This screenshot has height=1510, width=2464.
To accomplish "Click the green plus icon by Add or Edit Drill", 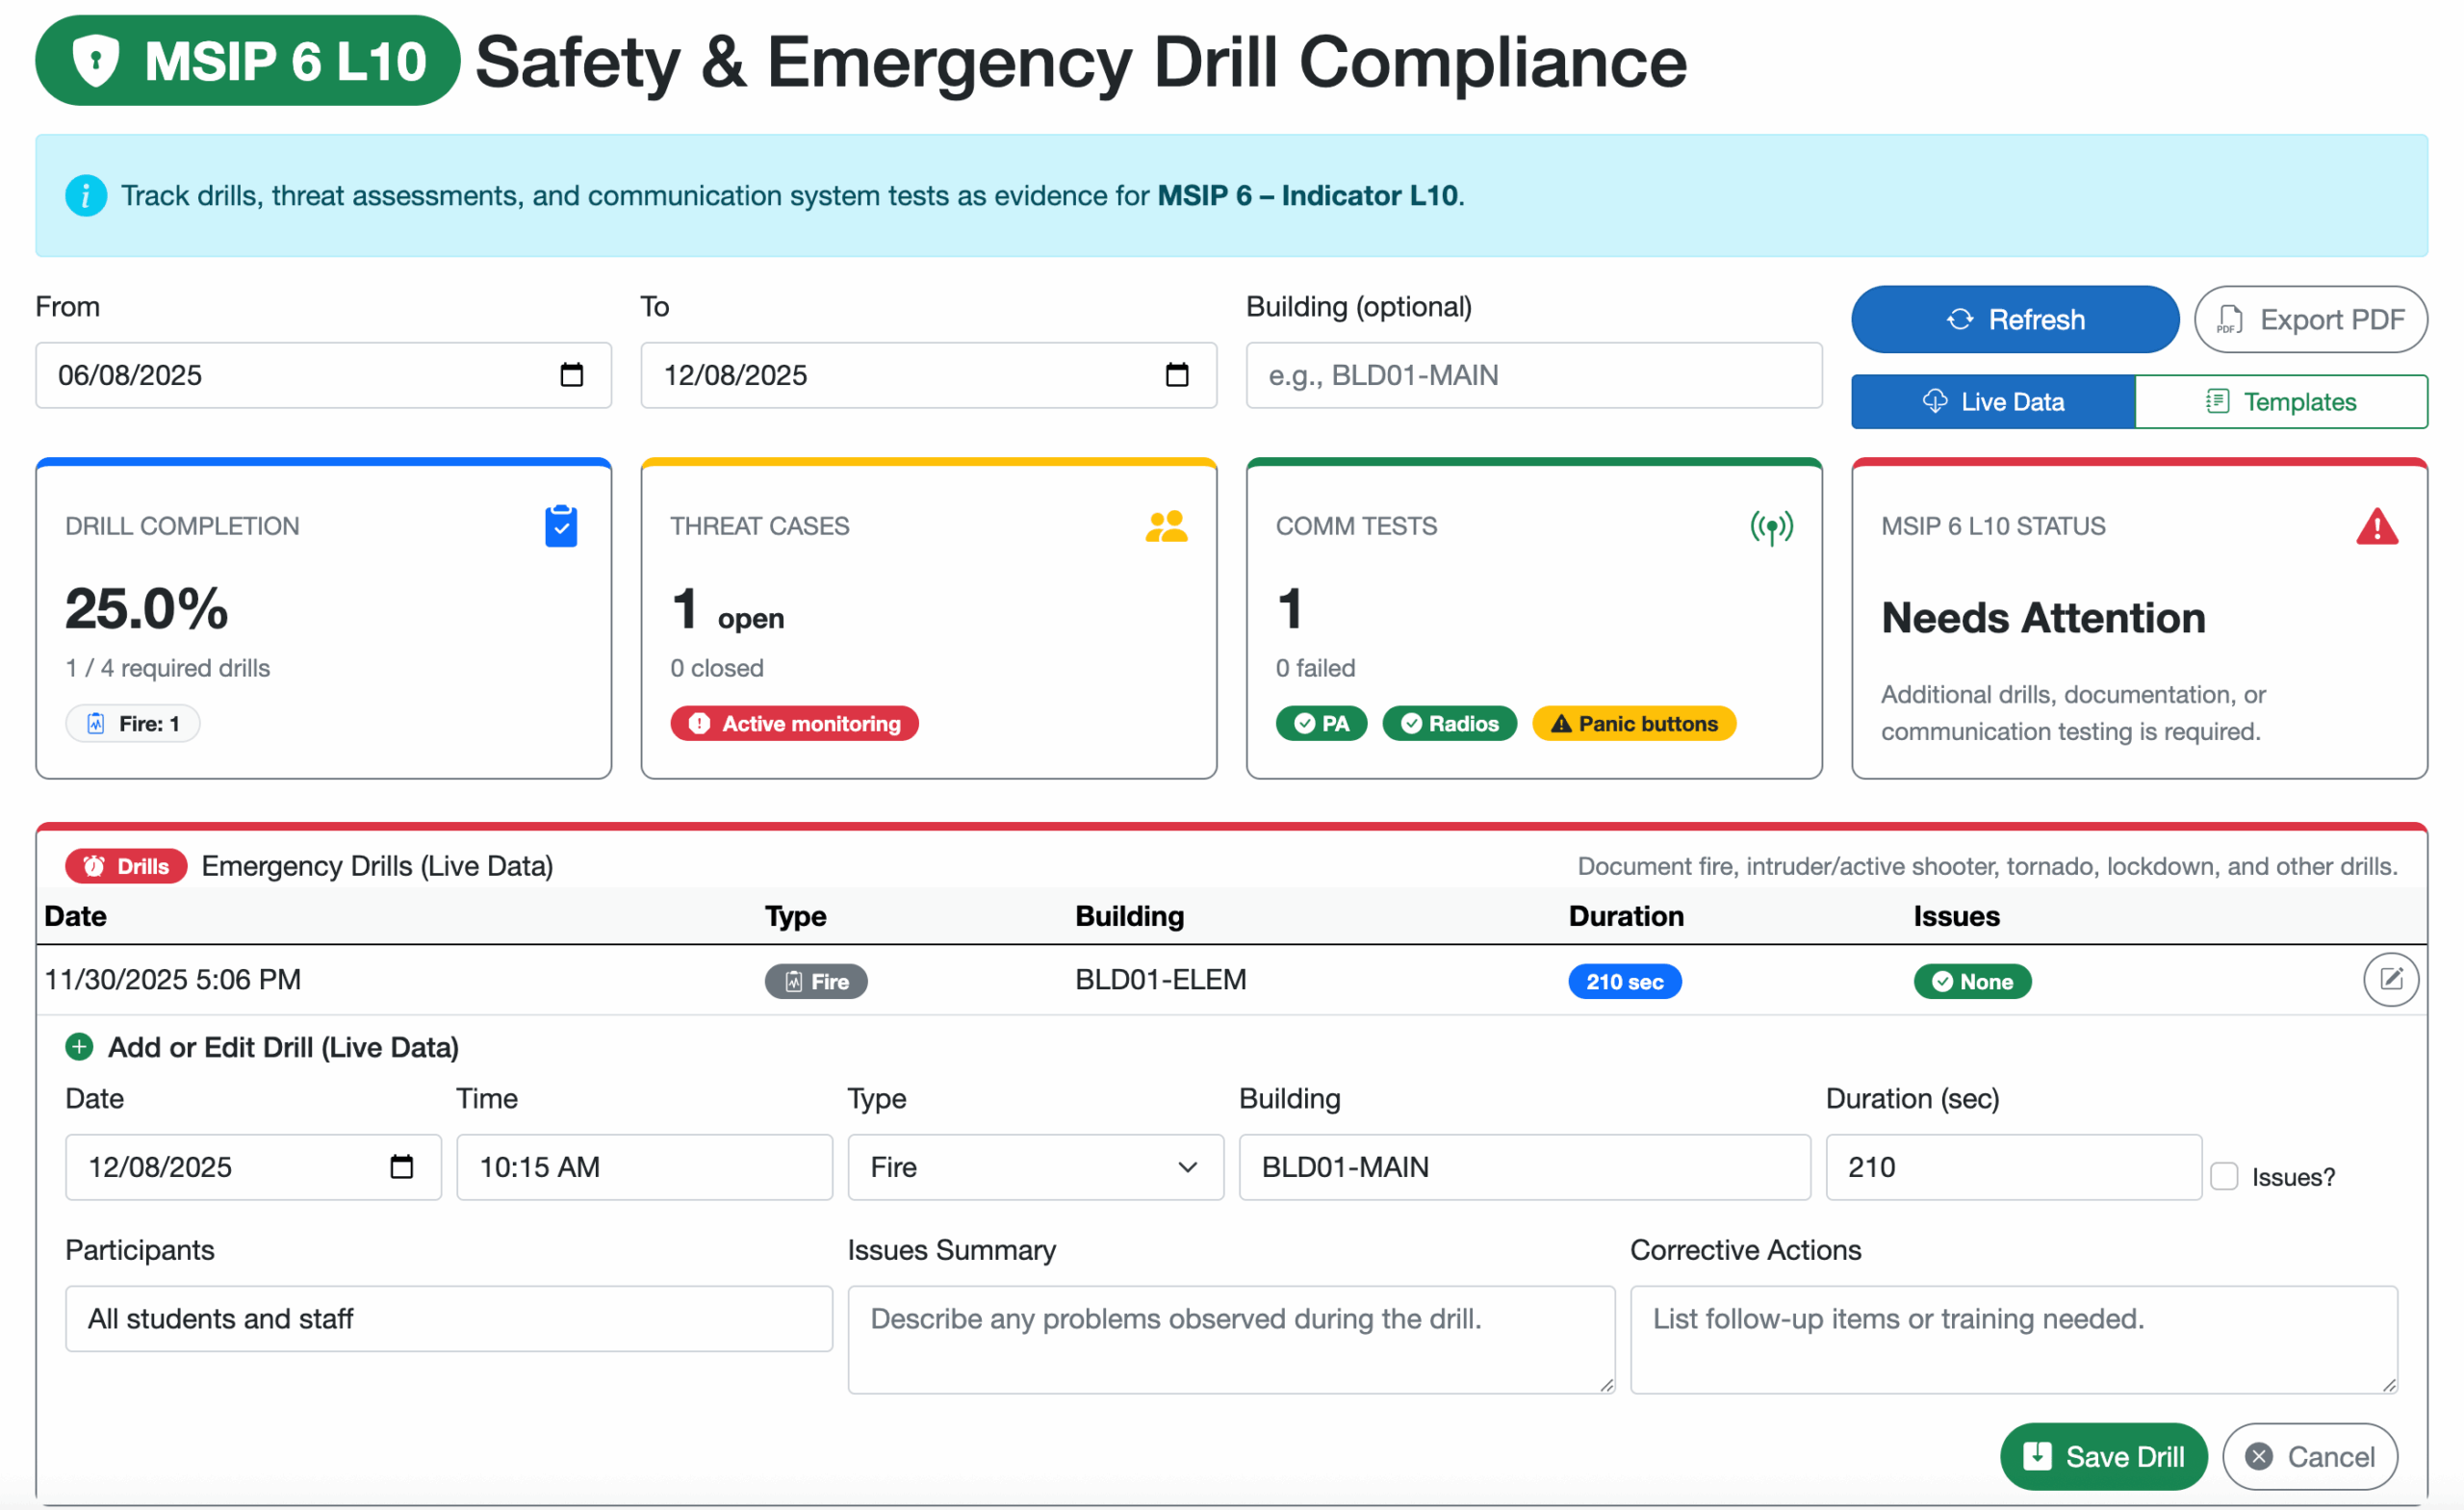I will tap(79, 1047).
